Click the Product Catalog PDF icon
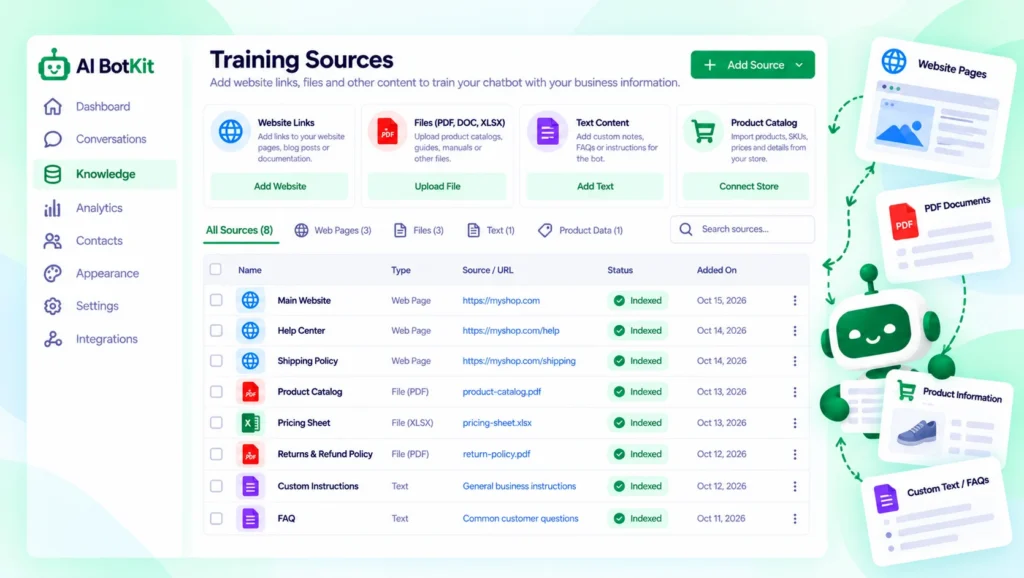The height and width of the screenshot is (578, 1024). point(250,392)
